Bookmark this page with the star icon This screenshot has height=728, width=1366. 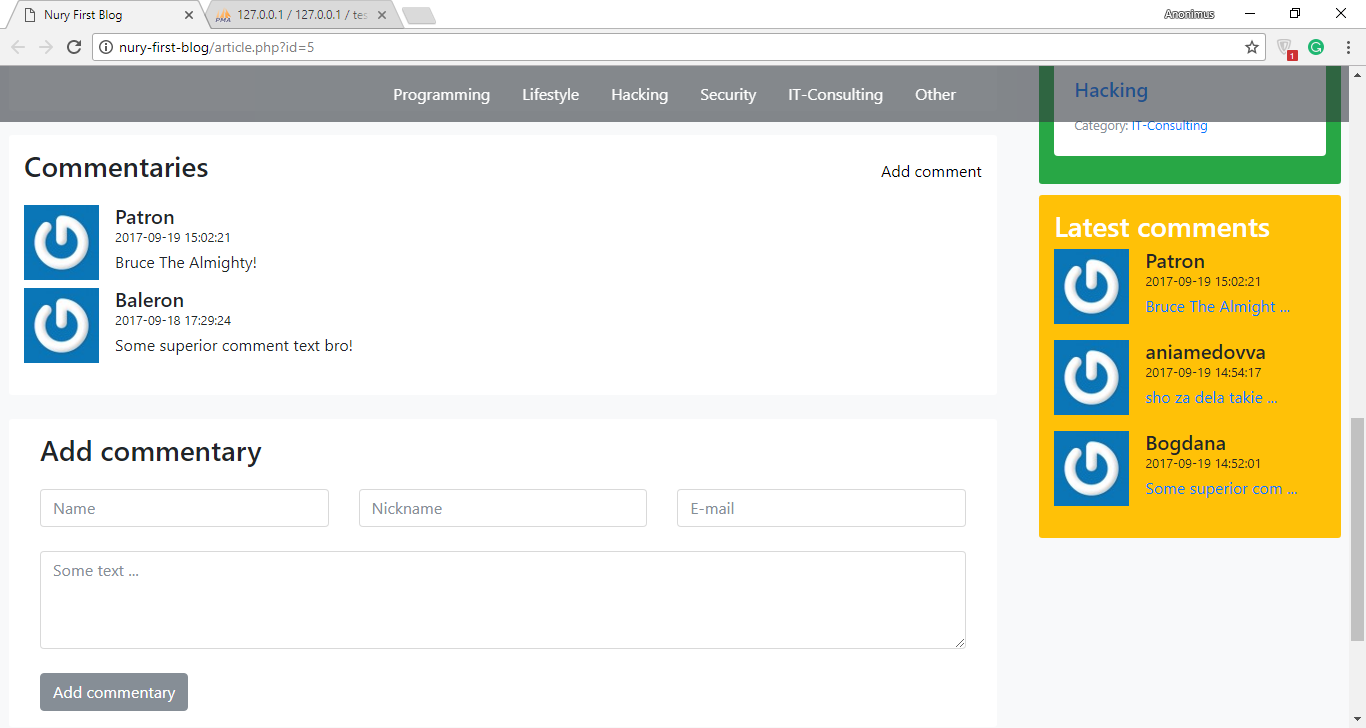click(1251, 47)
